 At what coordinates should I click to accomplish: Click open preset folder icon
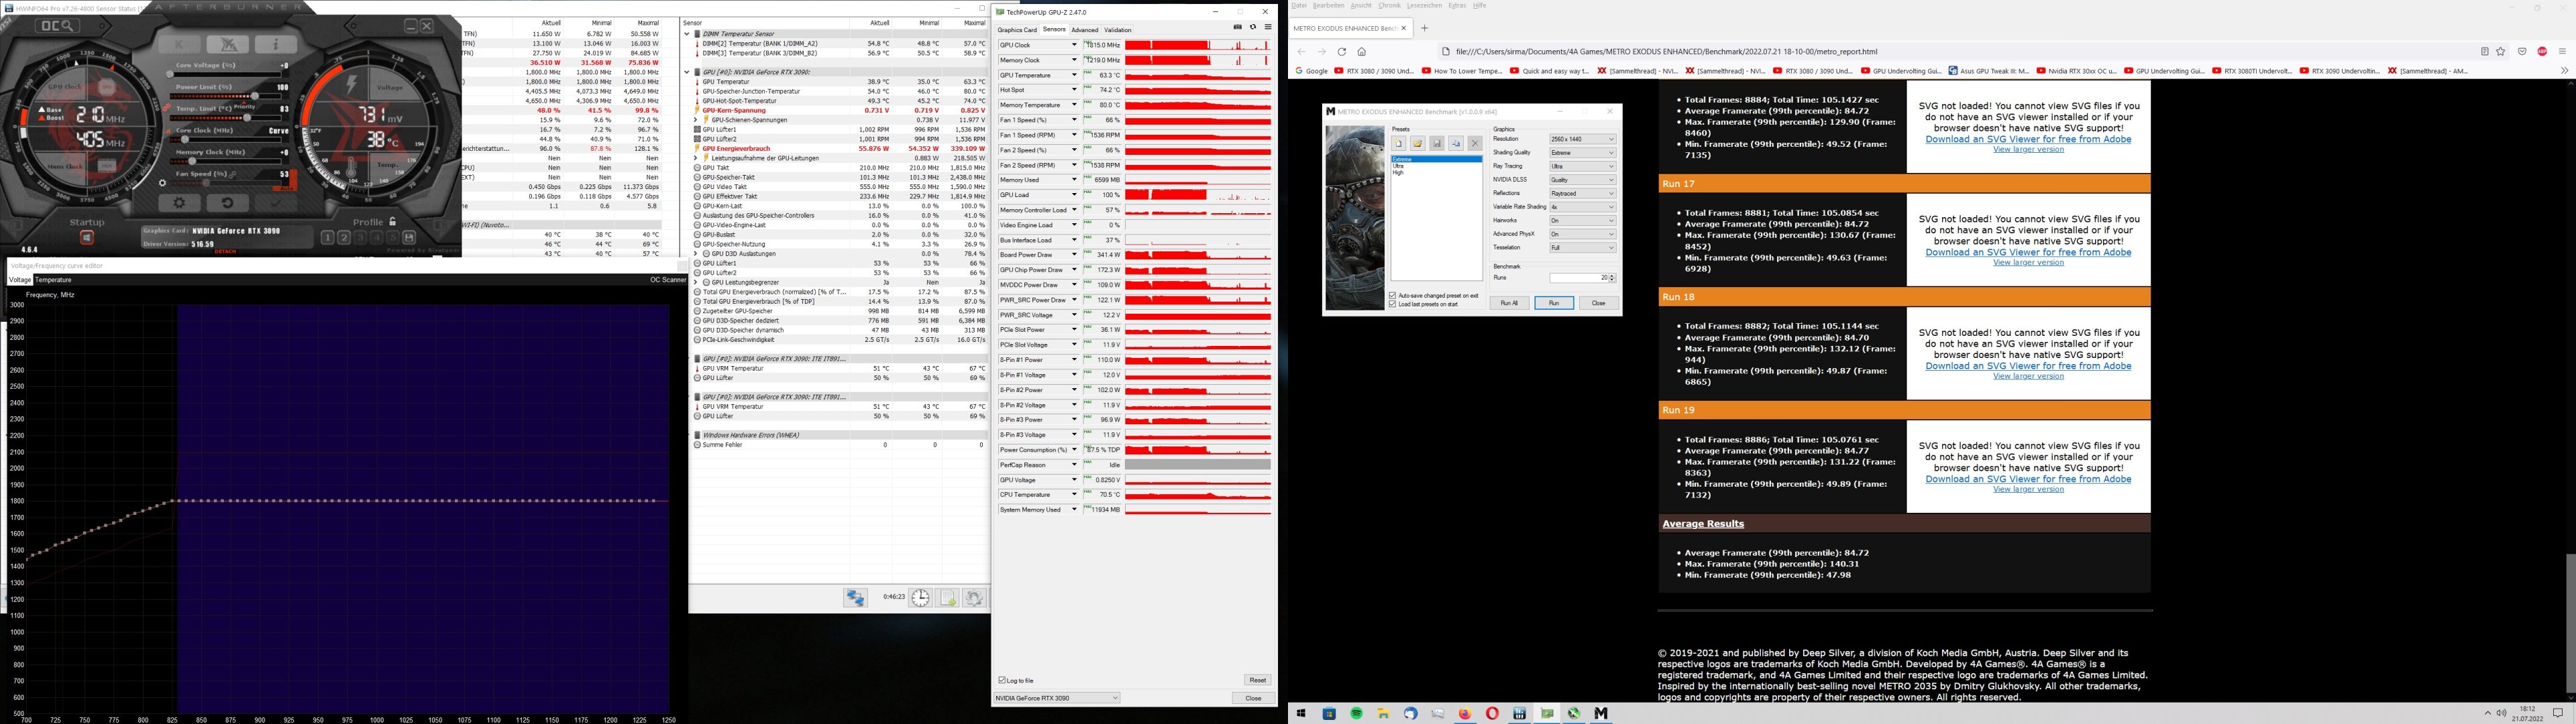(1418, 144)
